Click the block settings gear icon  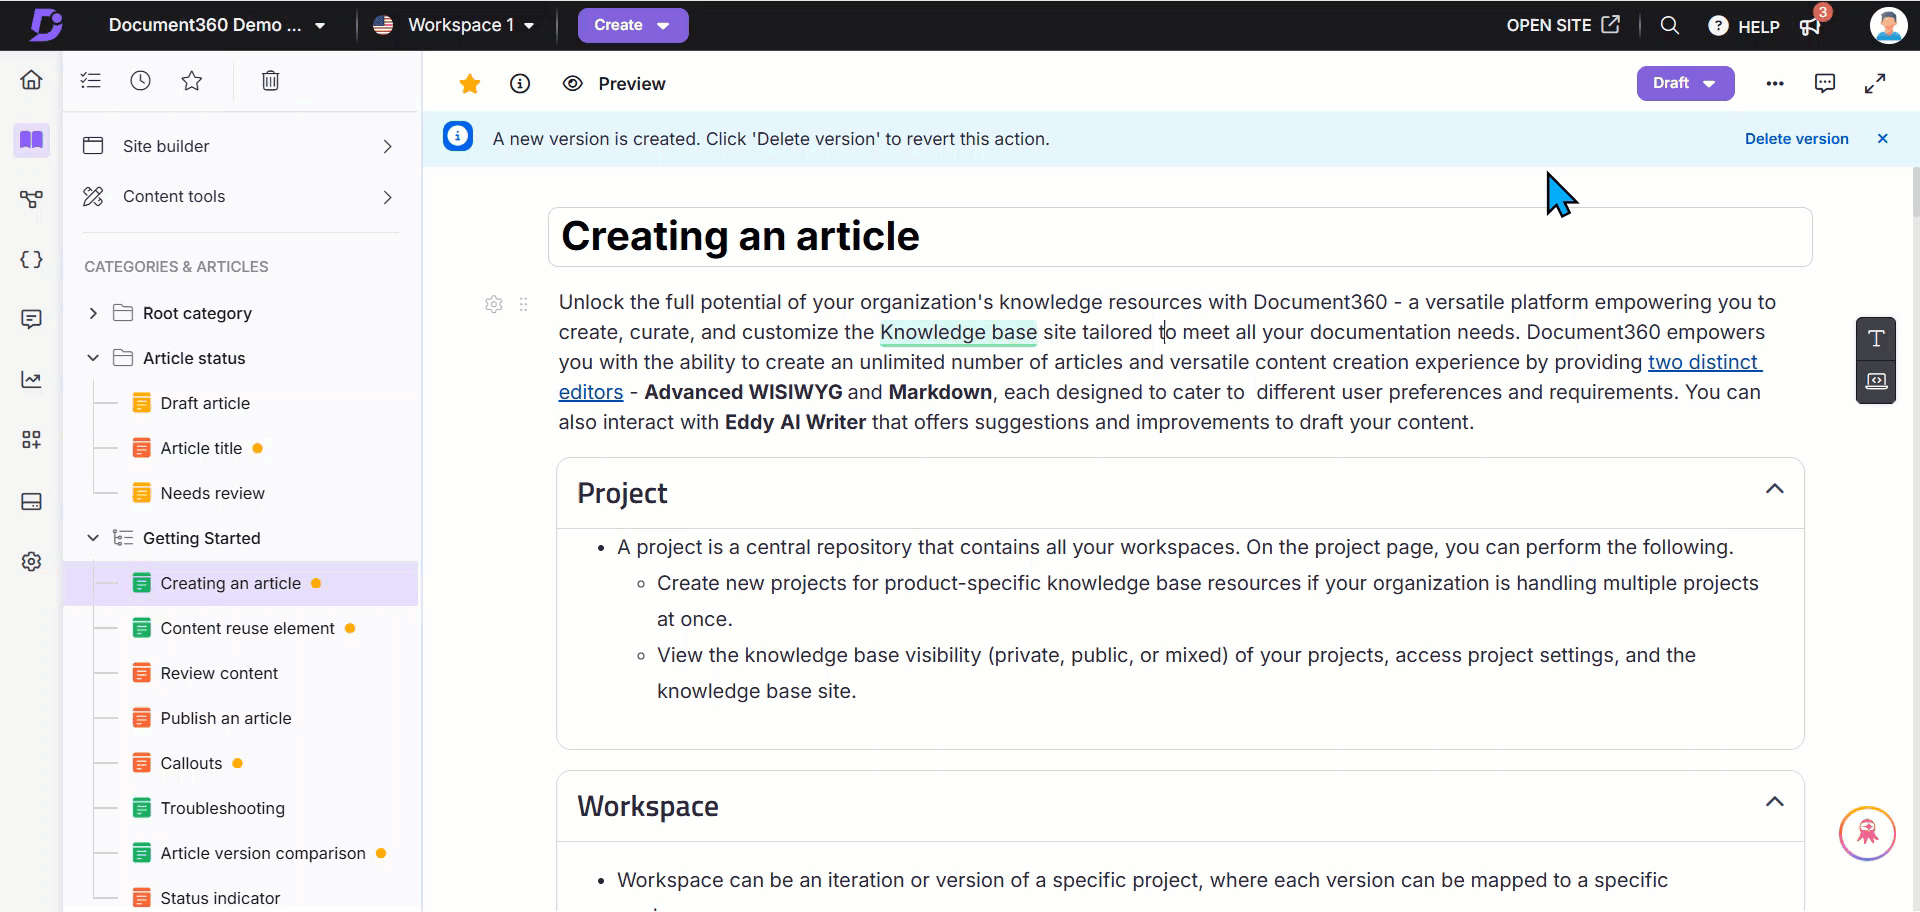pyautogui.click(x=494, y=304)
